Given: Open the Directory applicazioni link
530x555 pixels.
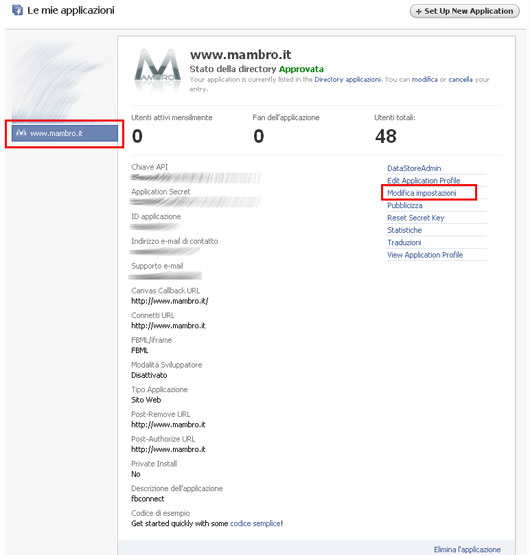Looking at the screenshot, I should (347, 79).
